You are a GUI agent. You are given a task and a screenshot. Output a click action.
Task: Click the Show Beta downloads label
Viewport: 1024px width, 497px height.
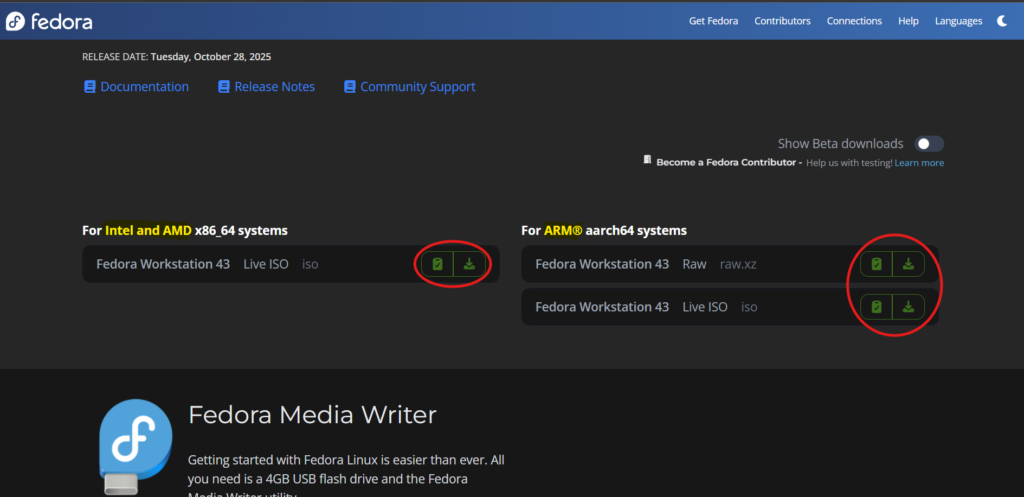pyautogui.click(x=840, y=144)
